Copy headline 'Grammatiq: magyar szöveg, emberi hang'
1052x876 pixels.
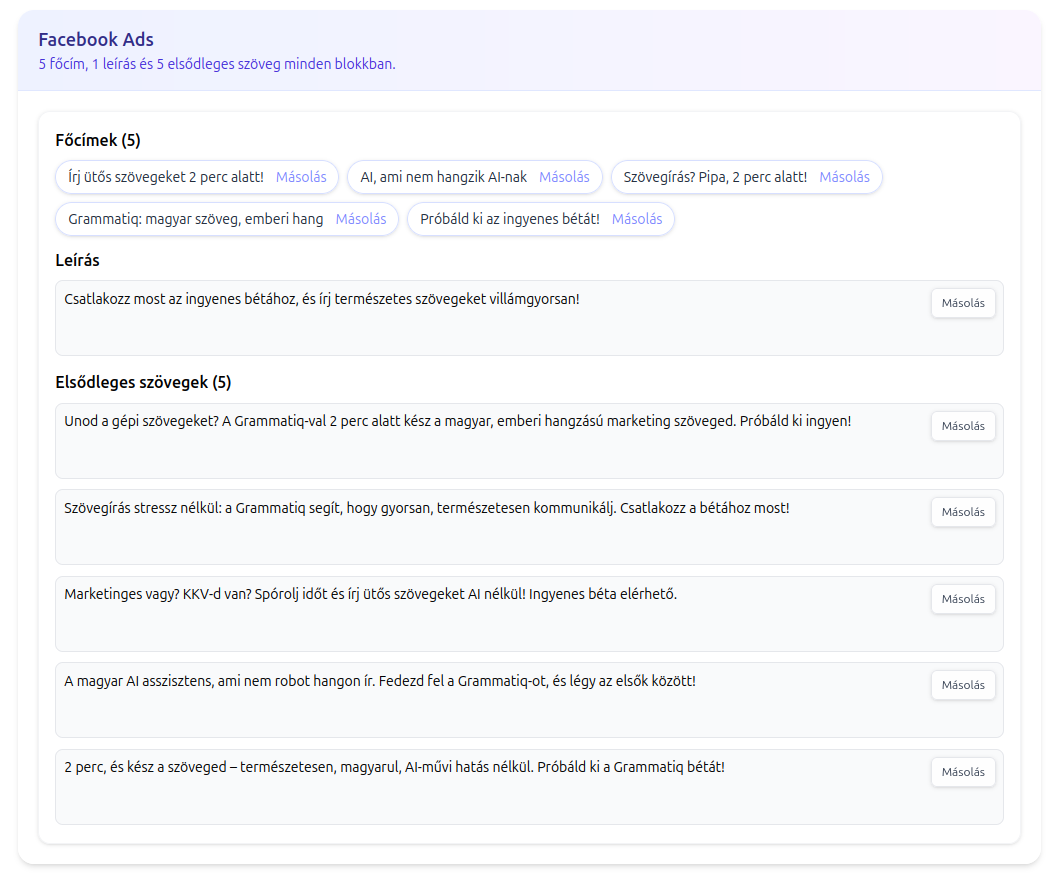pyautogui.click(x=361, y=219)
